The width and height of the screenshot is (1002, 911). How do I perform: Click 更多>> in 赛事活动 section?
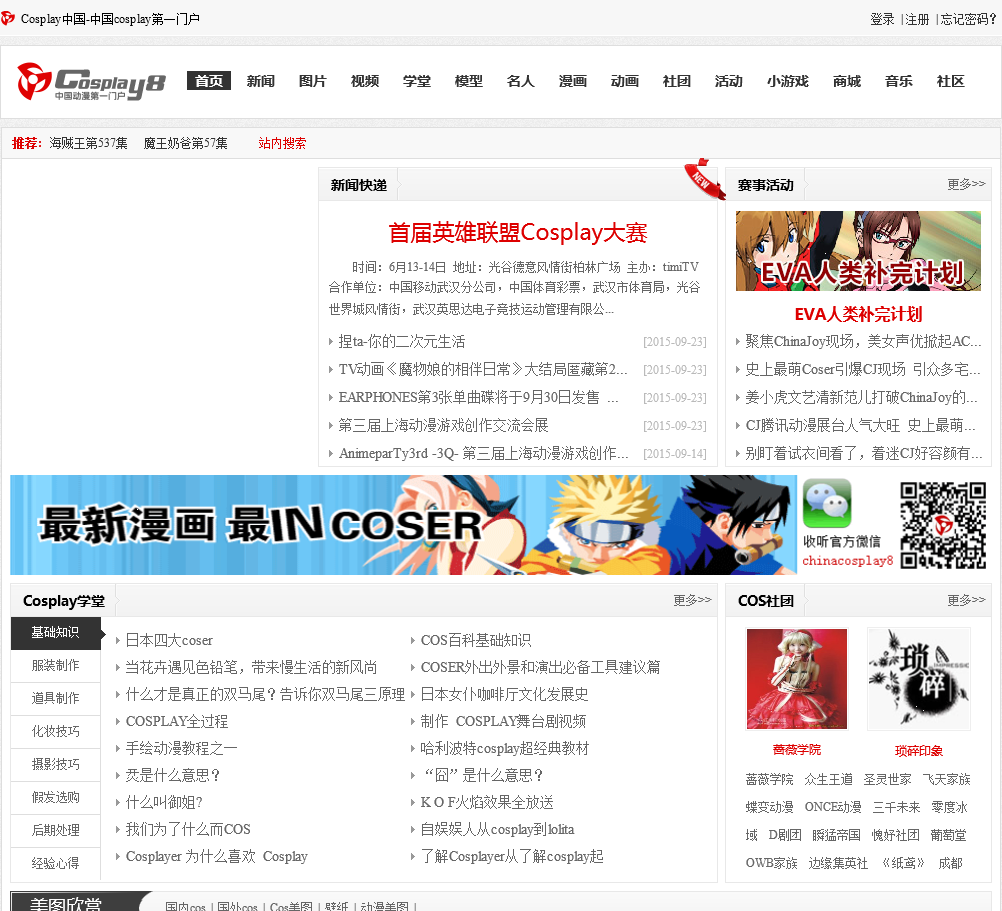click(x=966, y=184)
